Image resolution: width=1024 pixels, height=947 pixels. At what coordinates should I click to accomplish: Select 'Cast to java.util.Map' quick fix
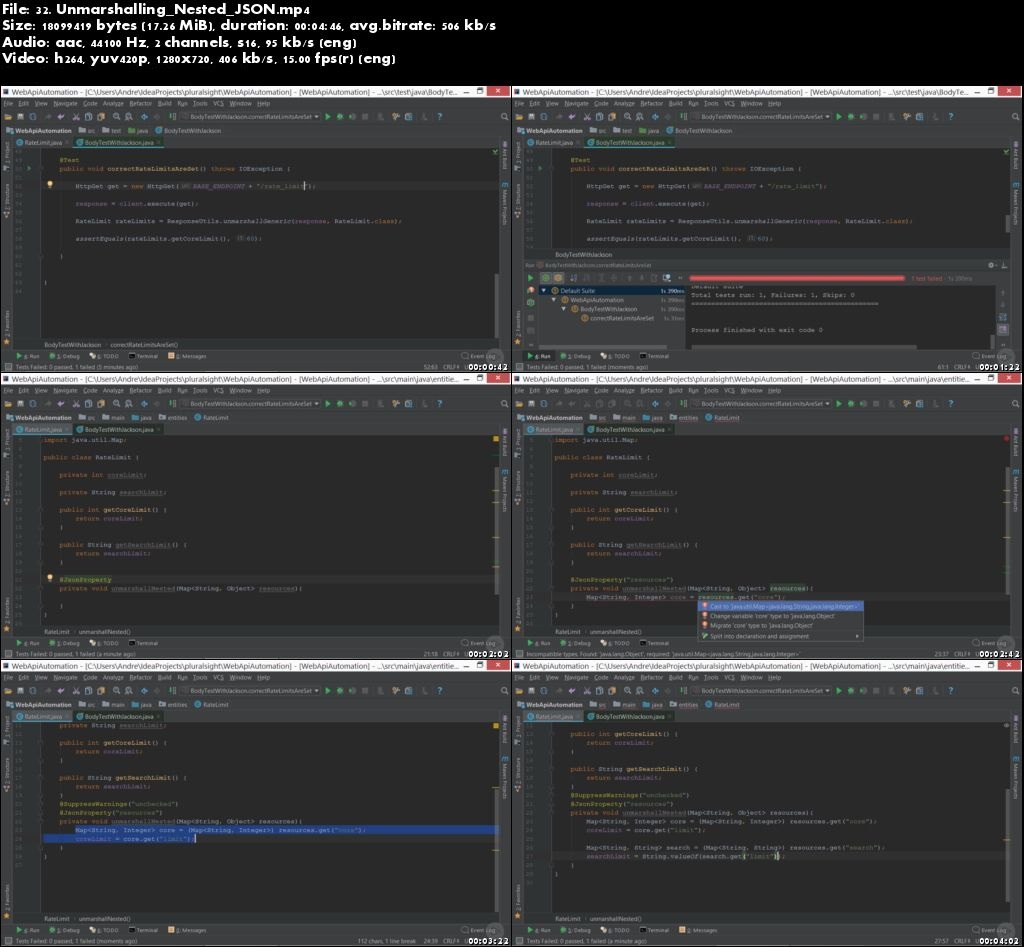point(782,606)
